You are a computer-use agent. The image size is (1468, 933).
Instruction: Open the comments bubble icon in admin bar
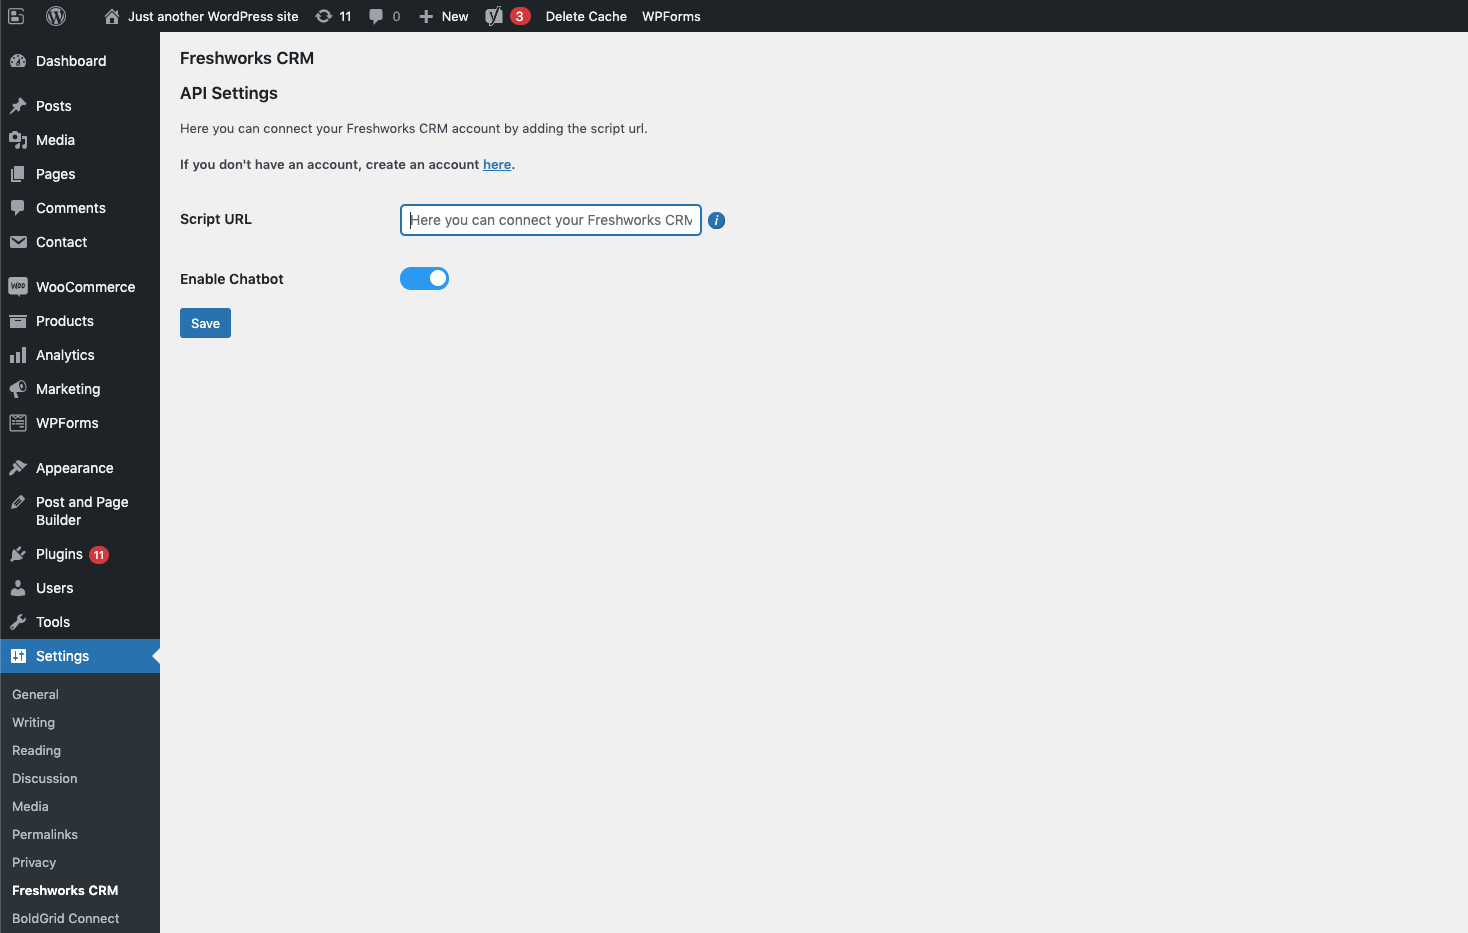coord(376,16)
